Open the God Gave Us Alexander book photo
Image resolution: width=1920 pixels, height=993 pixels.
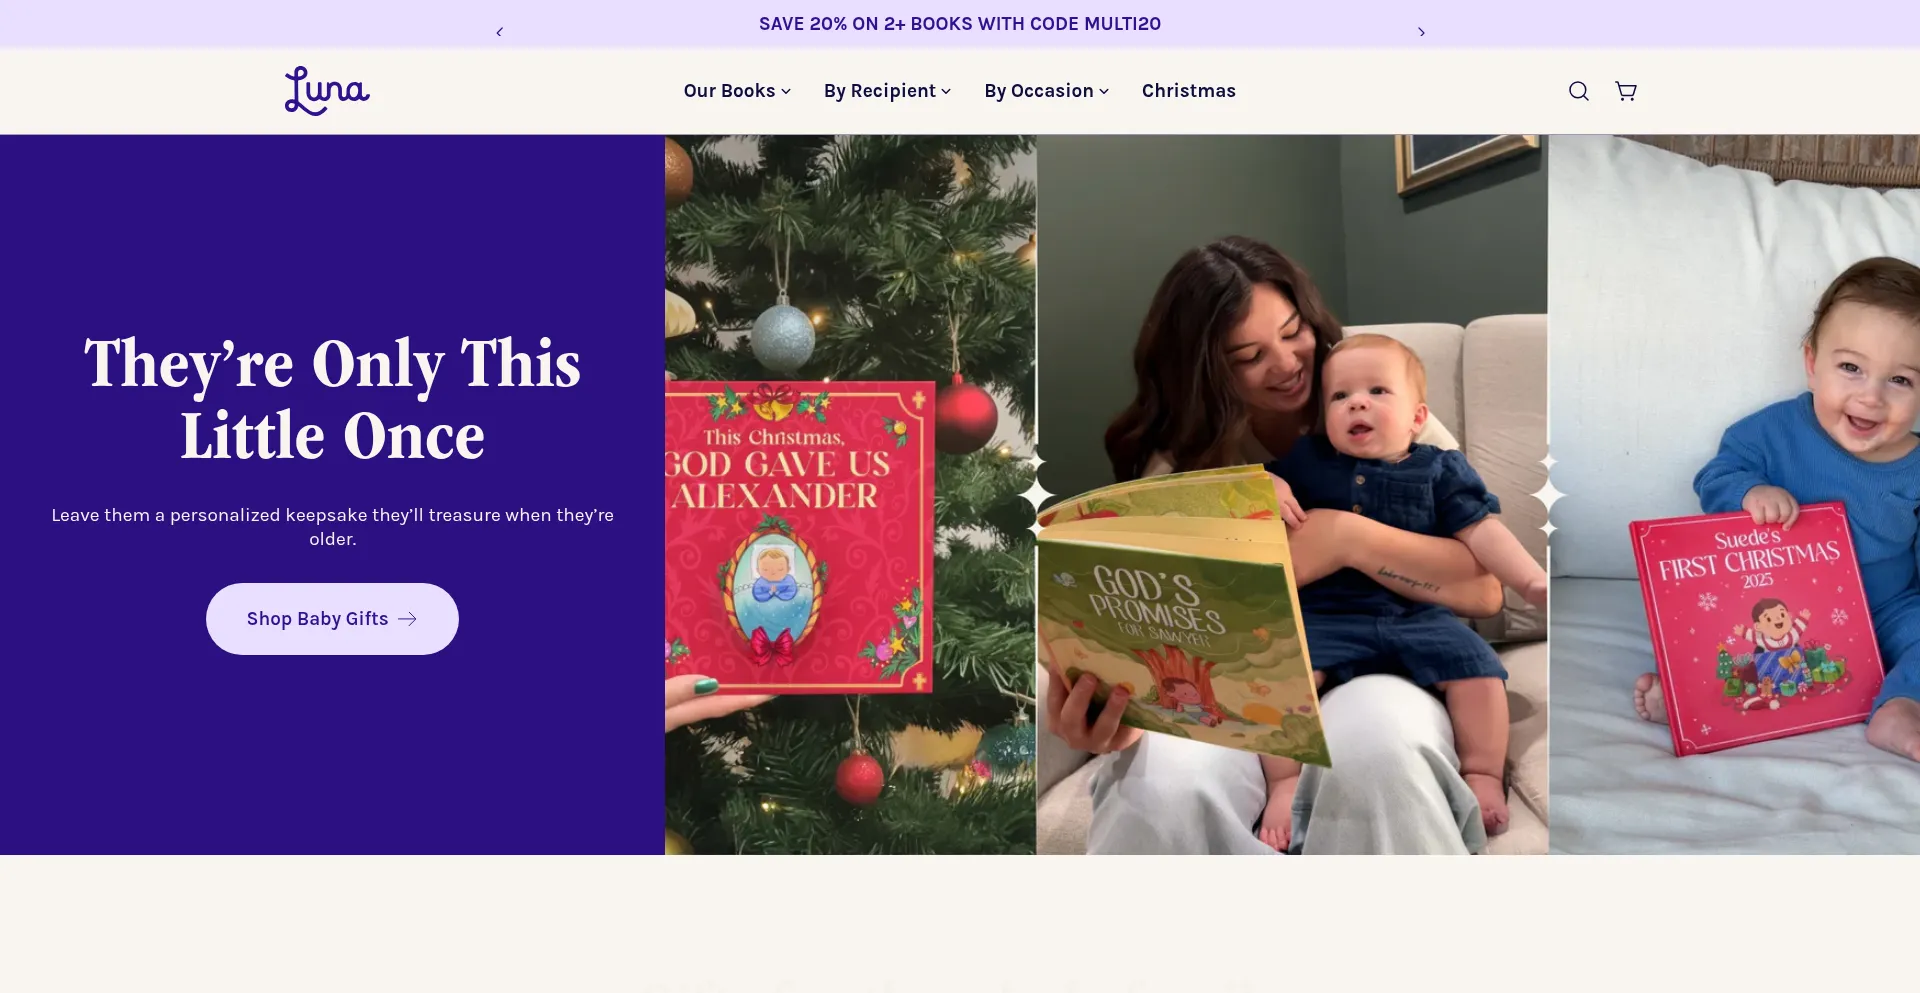pos(851,495)
